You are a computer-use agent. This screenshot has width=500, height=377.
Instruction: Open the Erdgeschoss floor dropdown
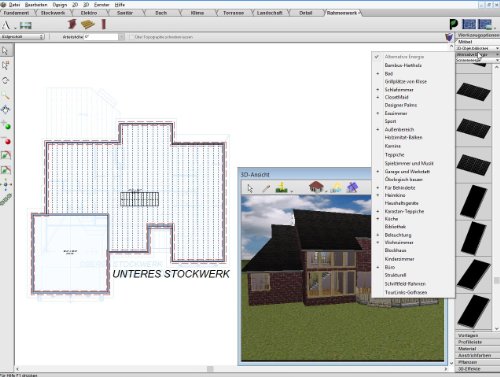(22, 37)
